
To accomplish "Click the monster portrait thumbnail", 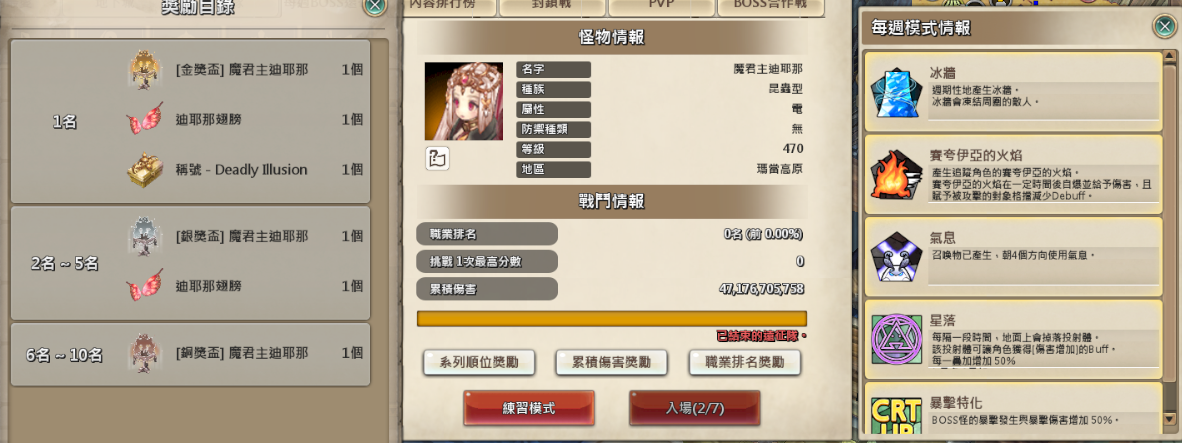I will [464, 101].
